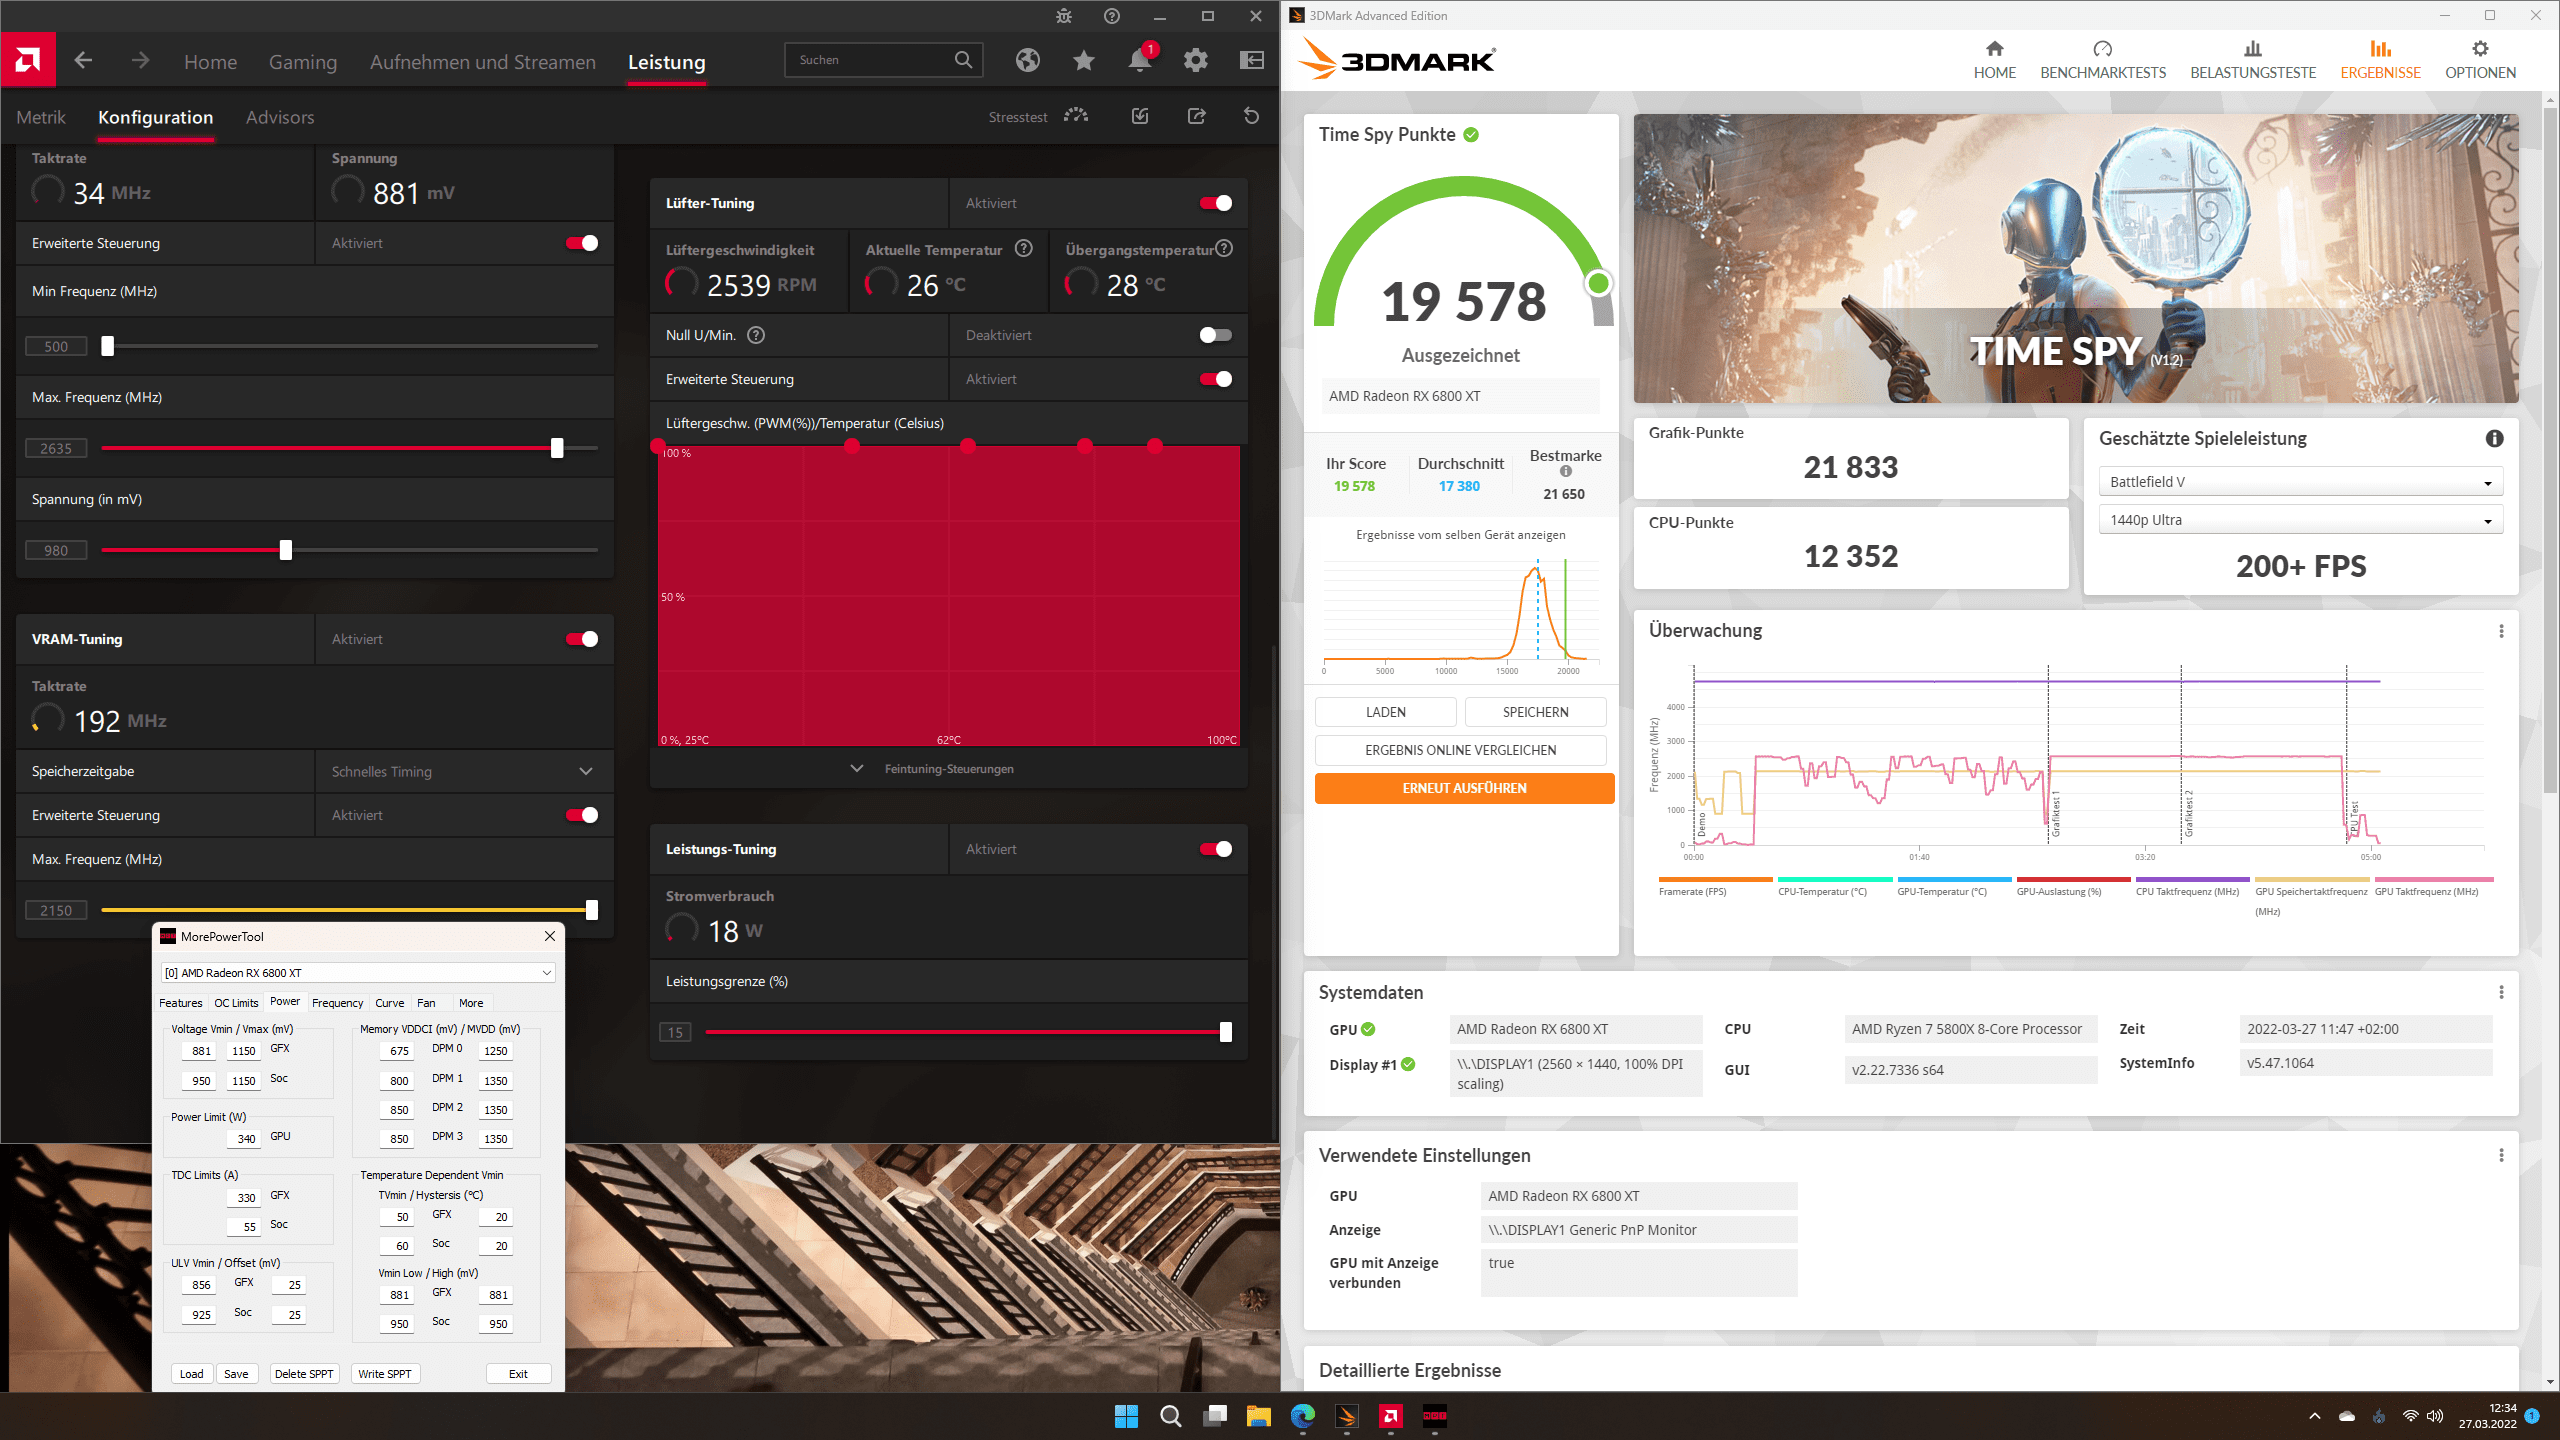Go back with the left arrow icon

pos(84,61)
